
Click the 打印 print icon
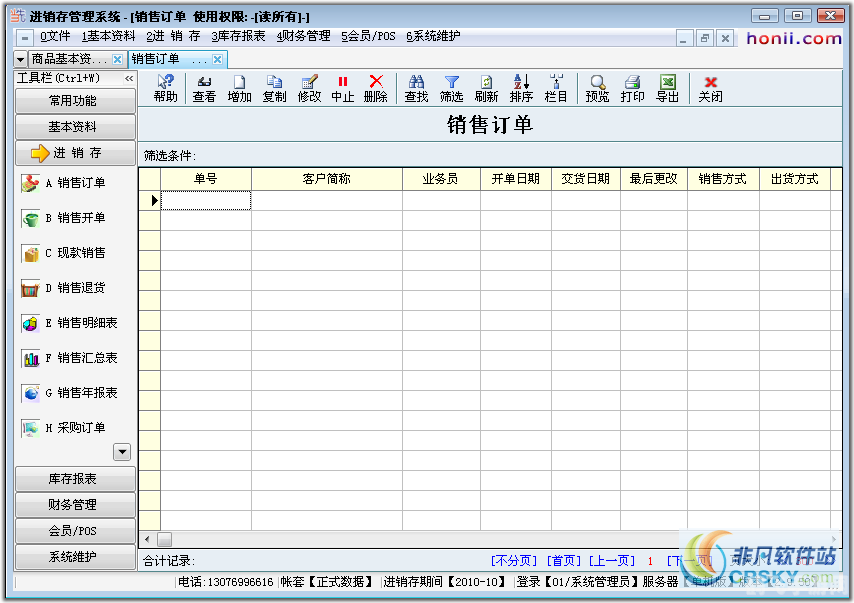pyautogui.click(x=632, y=86)
